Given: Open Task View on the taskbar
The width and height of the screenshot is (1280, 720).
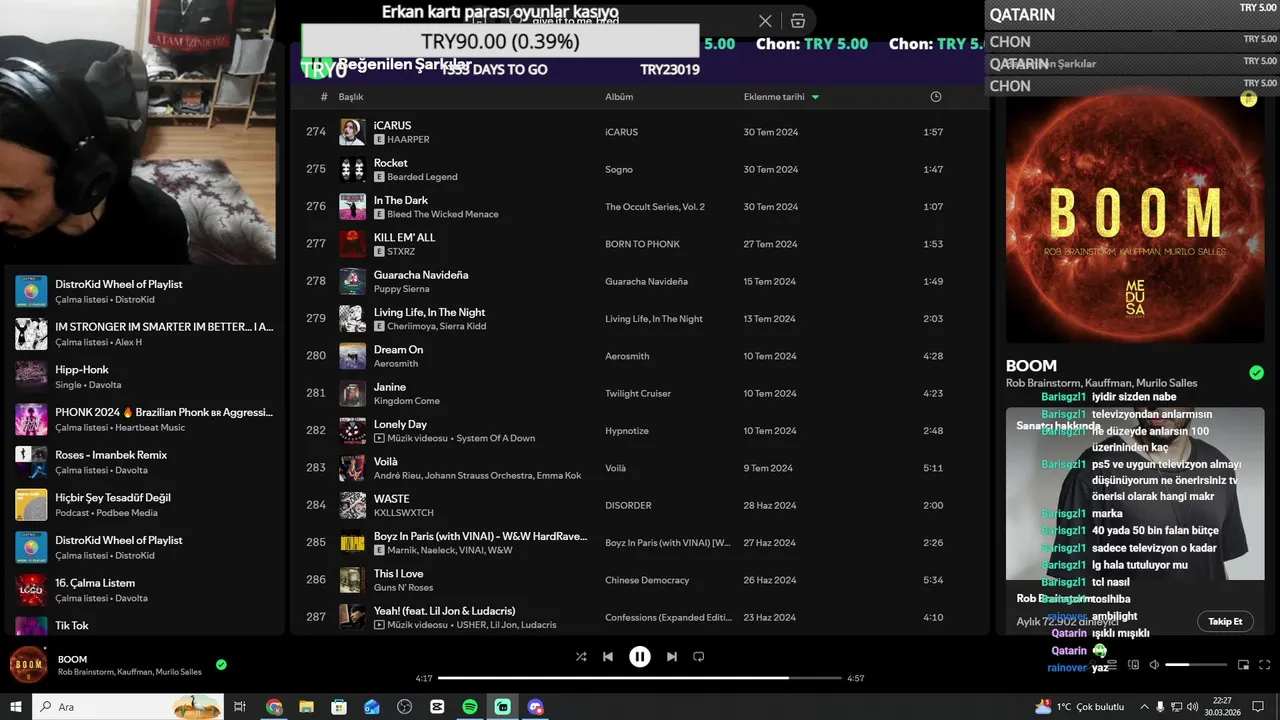Looking at the screenshot, I should pos(240,707).
